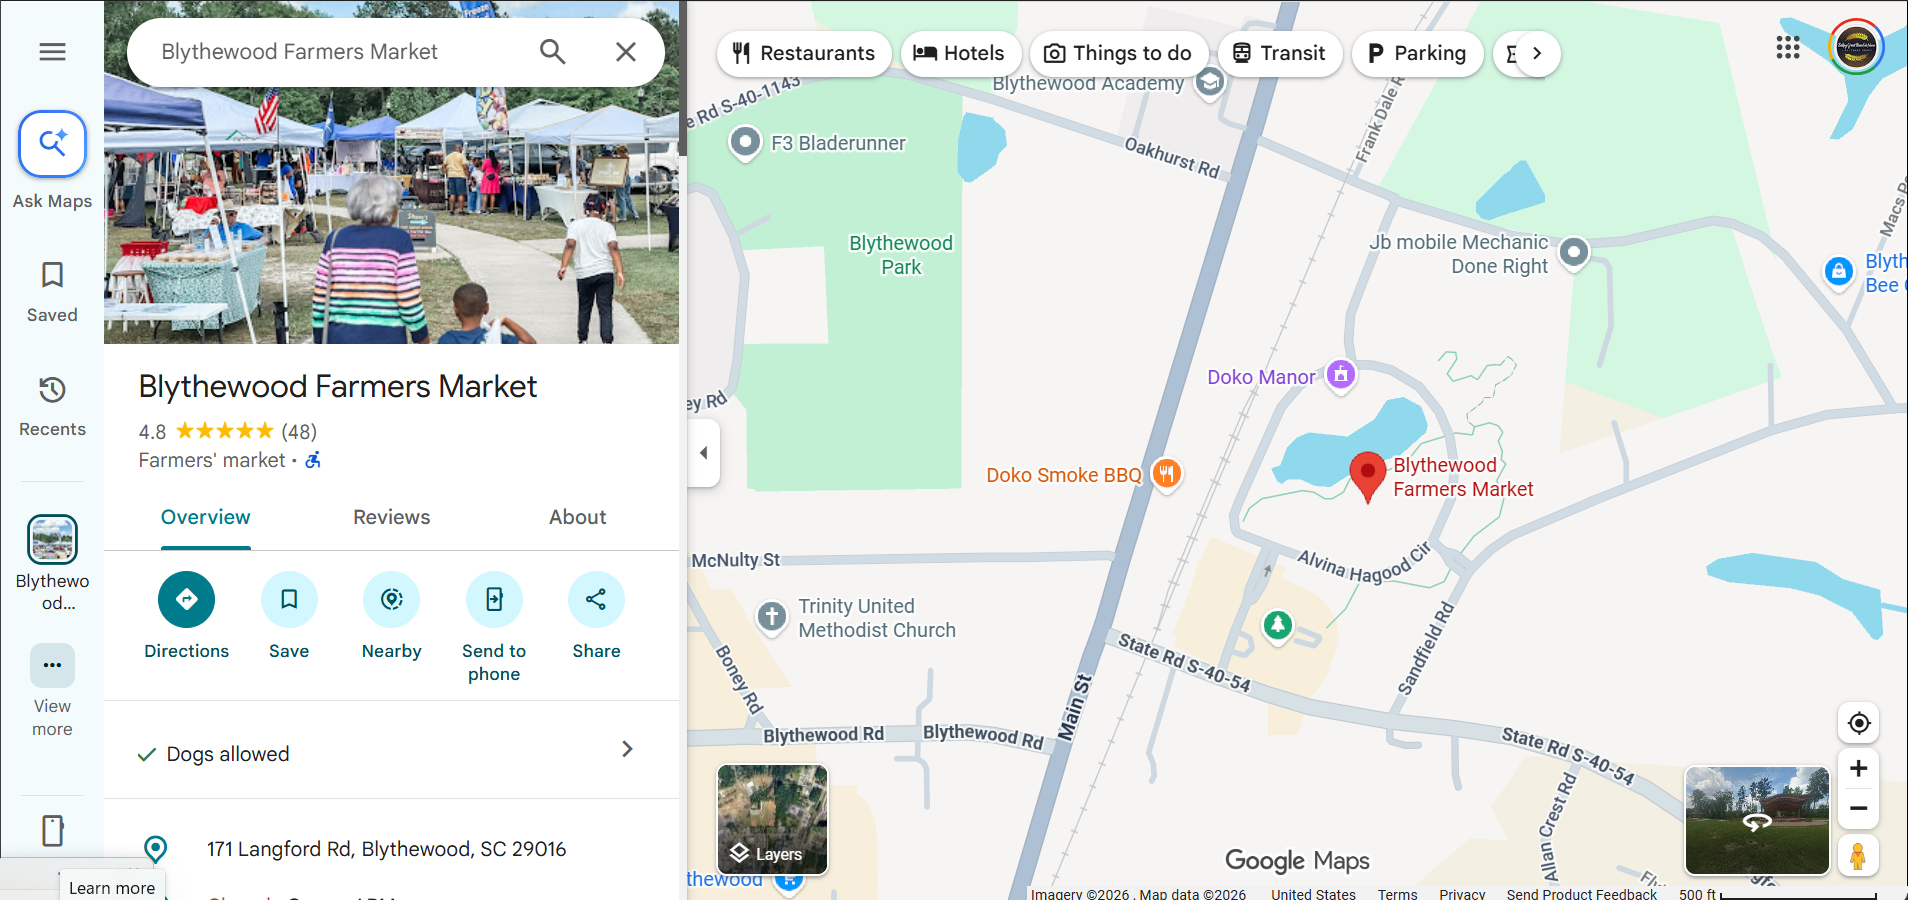
Task: Toggle the 500 ft map scale
Action: (1777, 893)
